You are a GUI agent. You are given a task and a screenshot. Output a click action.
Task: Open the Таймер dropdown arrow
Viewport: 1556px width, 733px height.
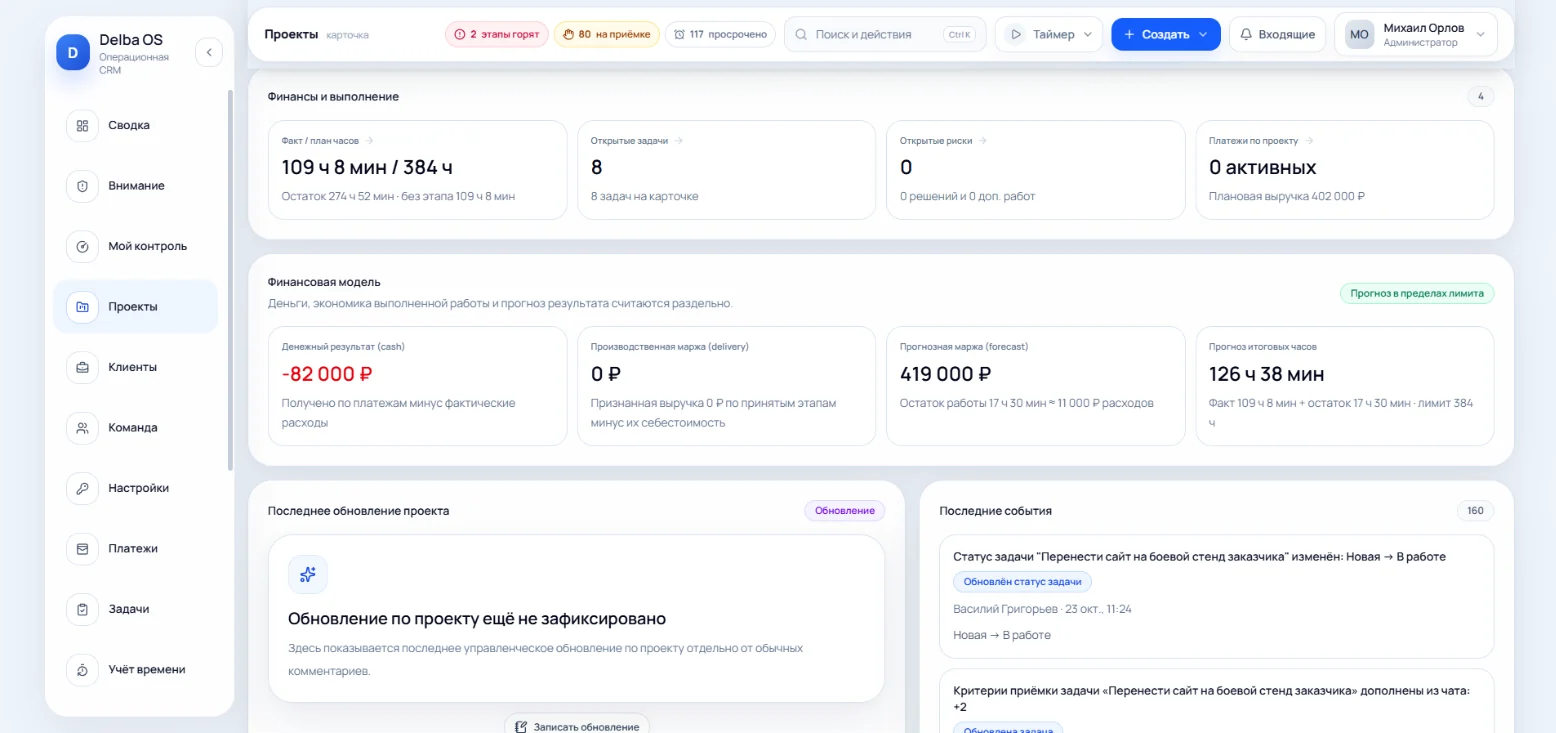tap(1088, 34)
